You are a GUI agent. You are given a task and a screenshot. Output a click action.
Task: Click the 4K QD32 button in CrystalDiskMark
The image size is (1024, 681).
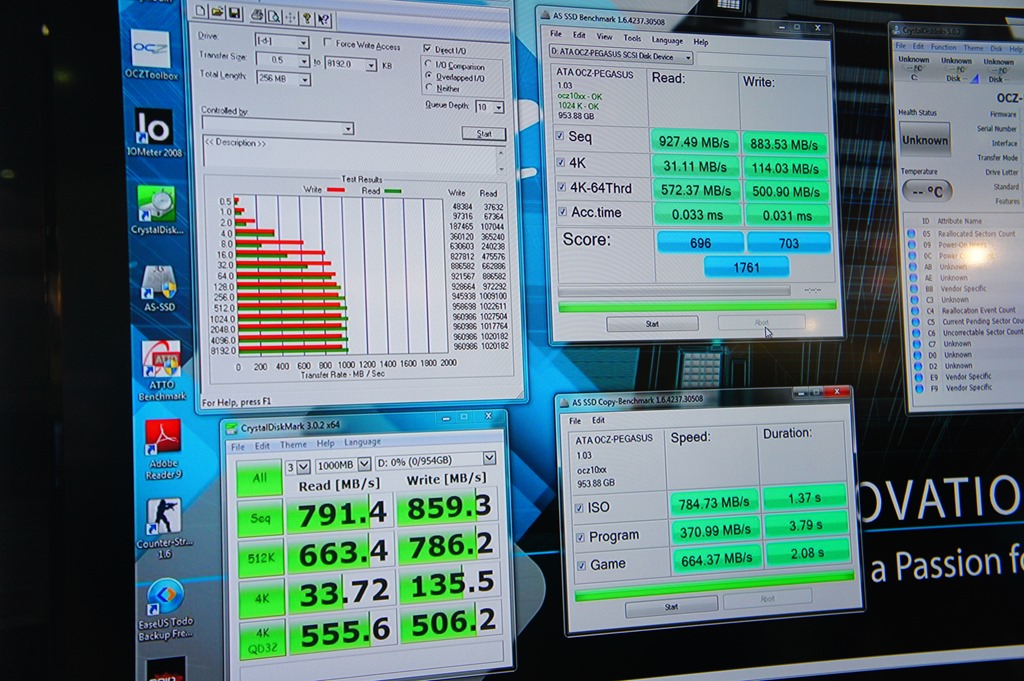point(263,639)
